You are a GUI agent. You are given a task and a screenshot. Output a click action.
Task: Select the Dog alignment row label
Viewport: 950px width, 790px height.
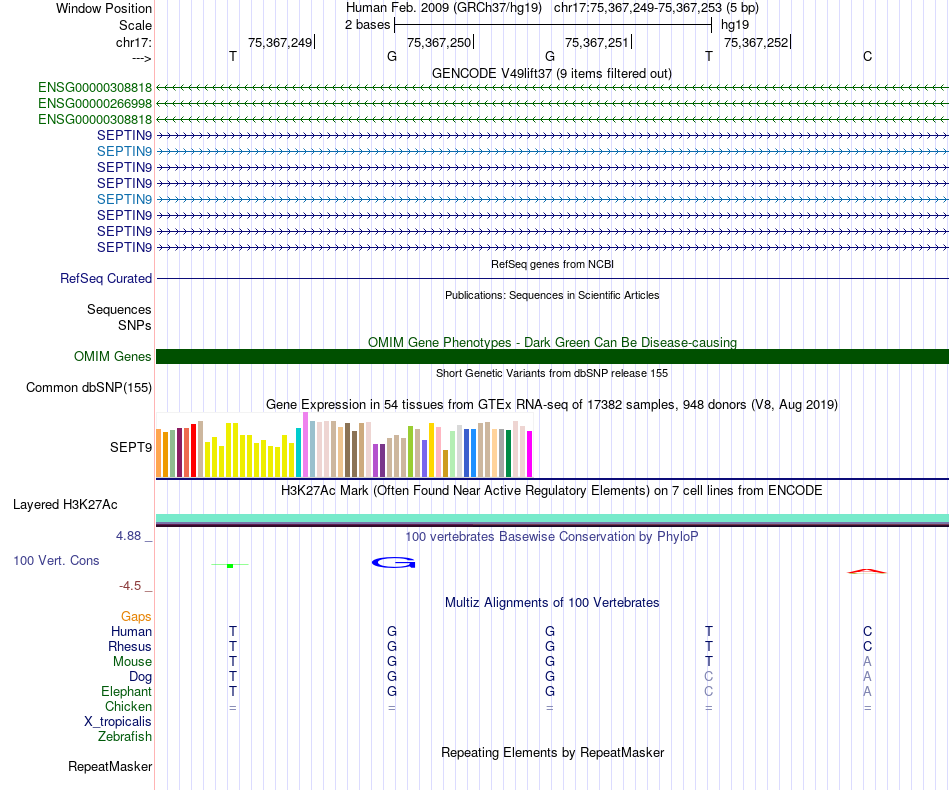pyautogui.click(x=140, y=677)
